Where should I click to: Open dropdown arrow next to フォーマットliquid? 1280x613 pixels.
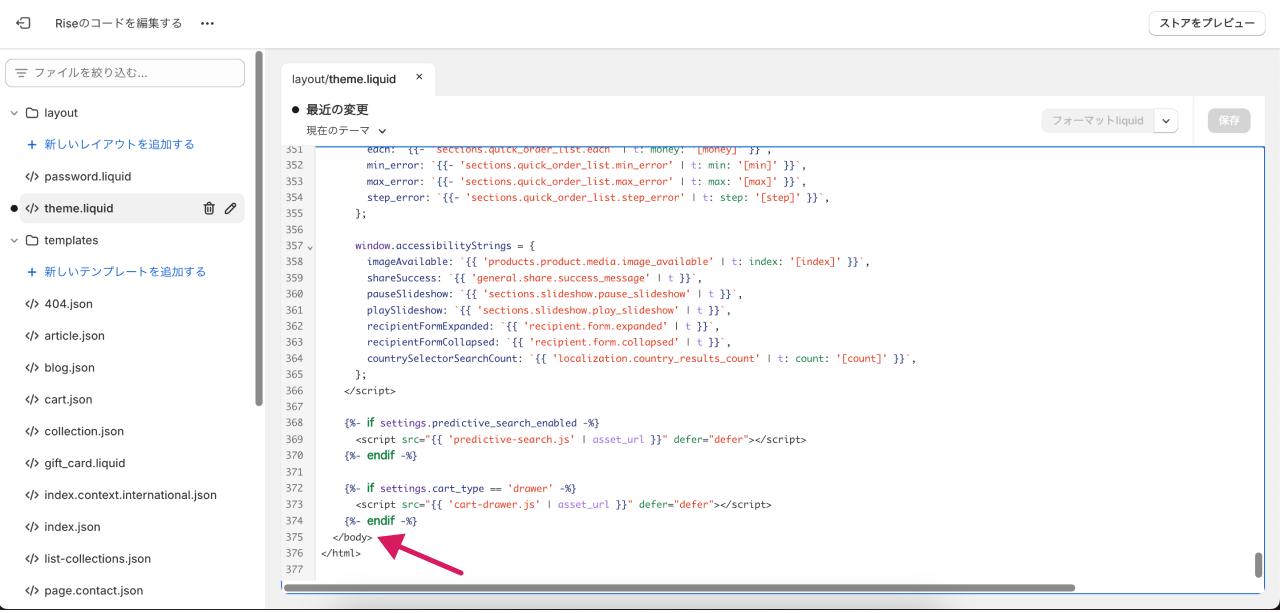pyautogui.click(x=1166, y=121)
